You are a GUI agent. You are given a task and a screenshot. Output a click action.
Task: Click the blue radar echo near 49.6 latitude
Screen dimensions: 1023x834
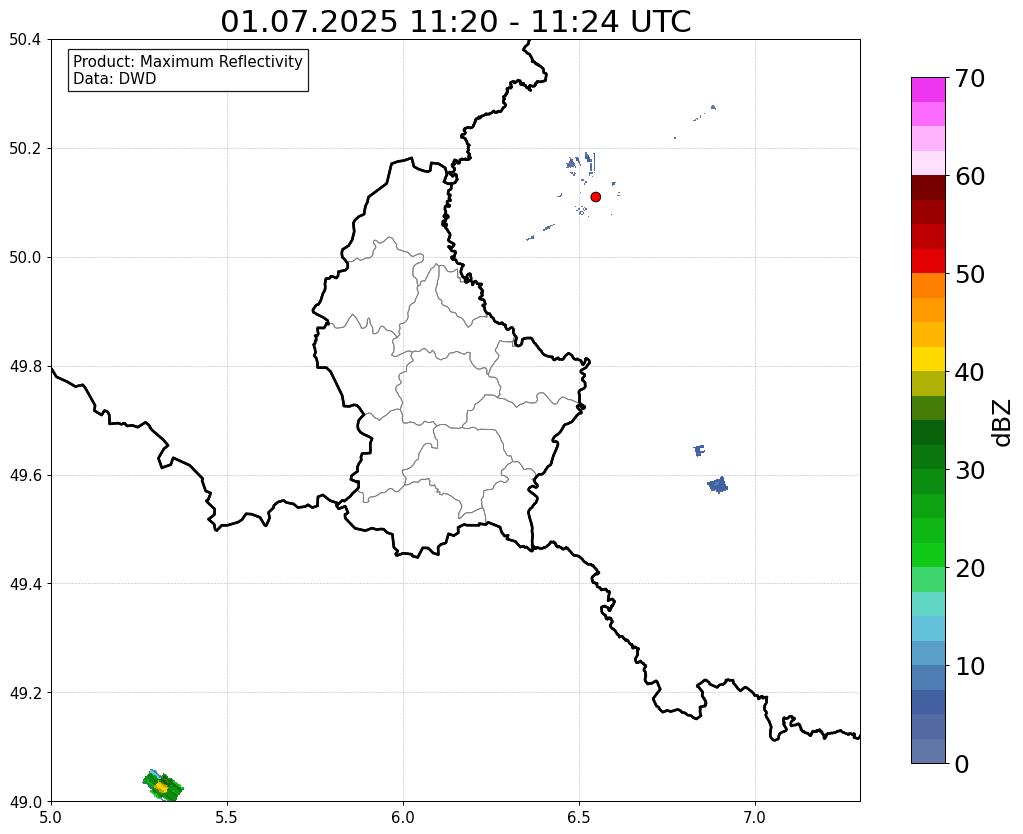[718, 485]
